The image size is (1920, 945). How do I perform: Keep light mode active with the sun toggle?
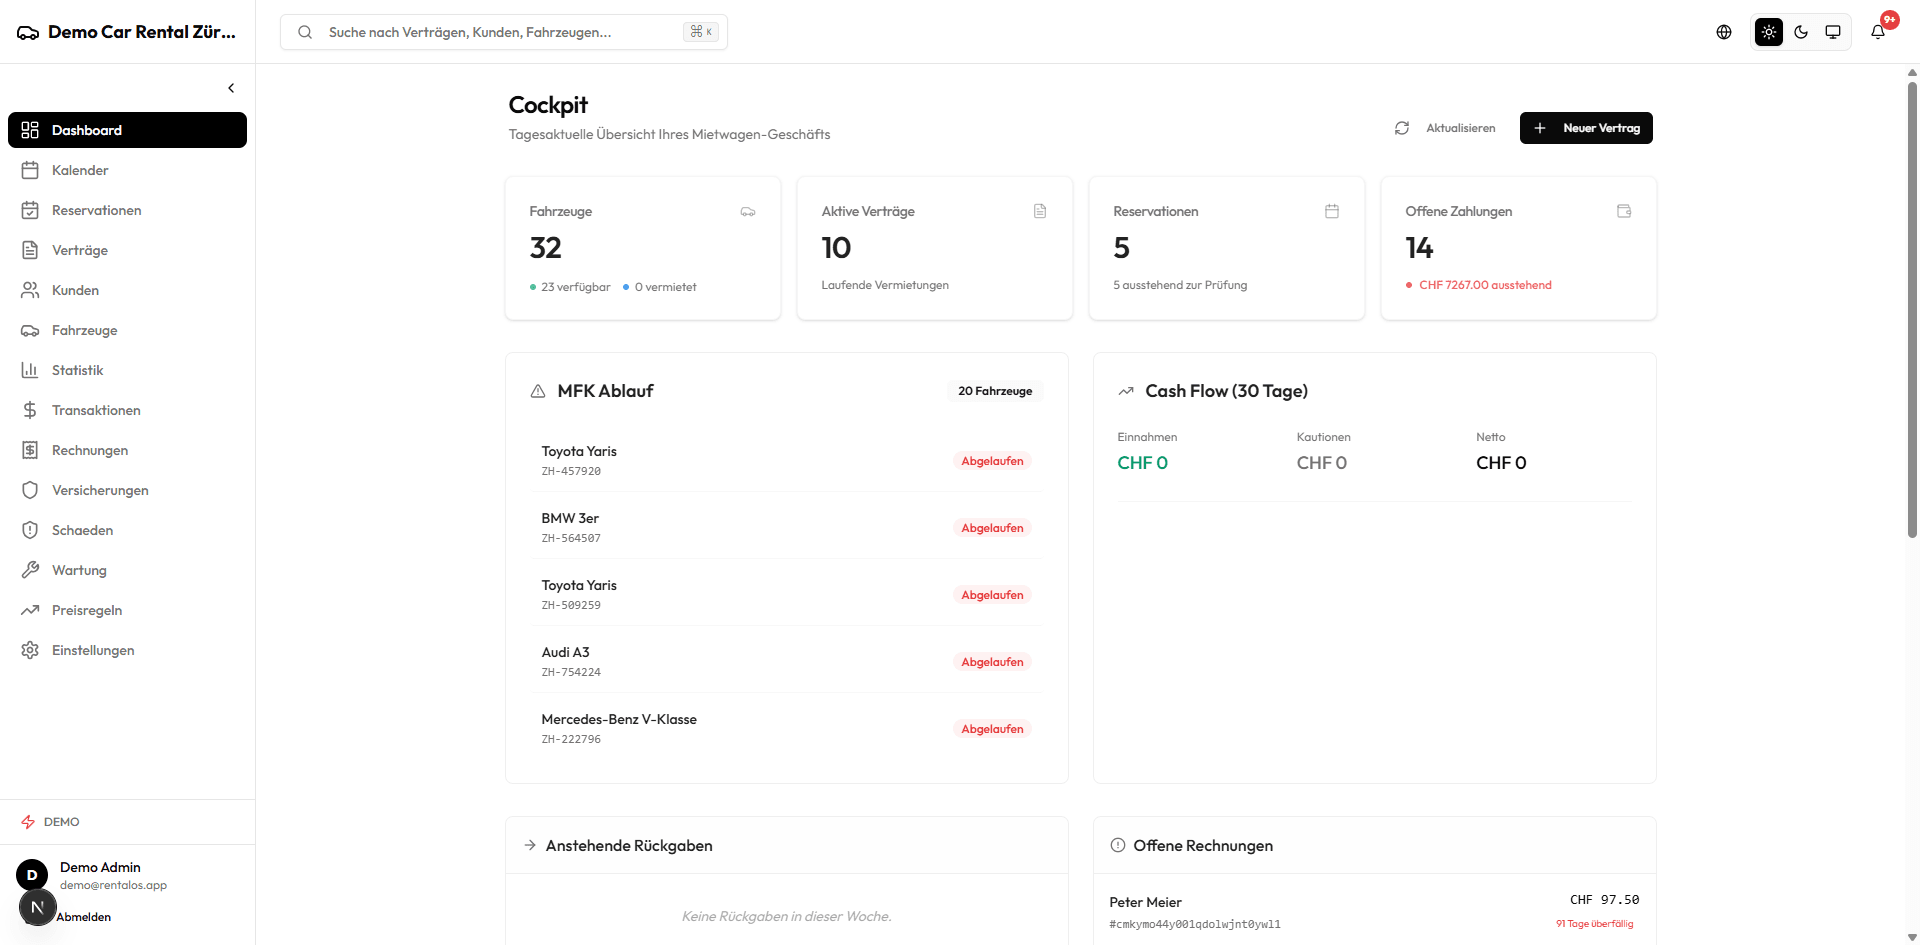[1769, 32]
